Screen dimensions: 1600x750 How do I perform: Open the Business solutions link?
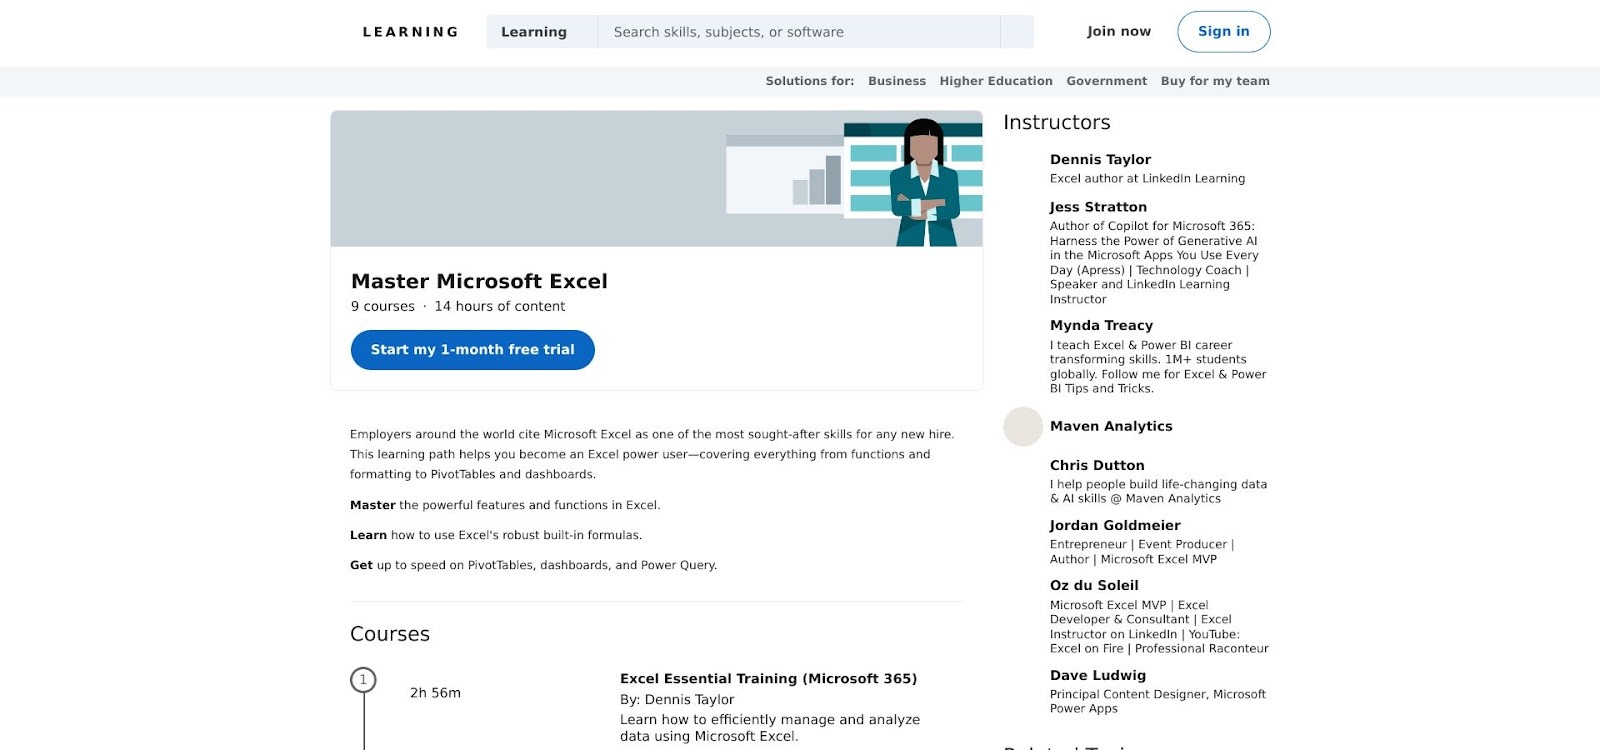tap(897, 81)
